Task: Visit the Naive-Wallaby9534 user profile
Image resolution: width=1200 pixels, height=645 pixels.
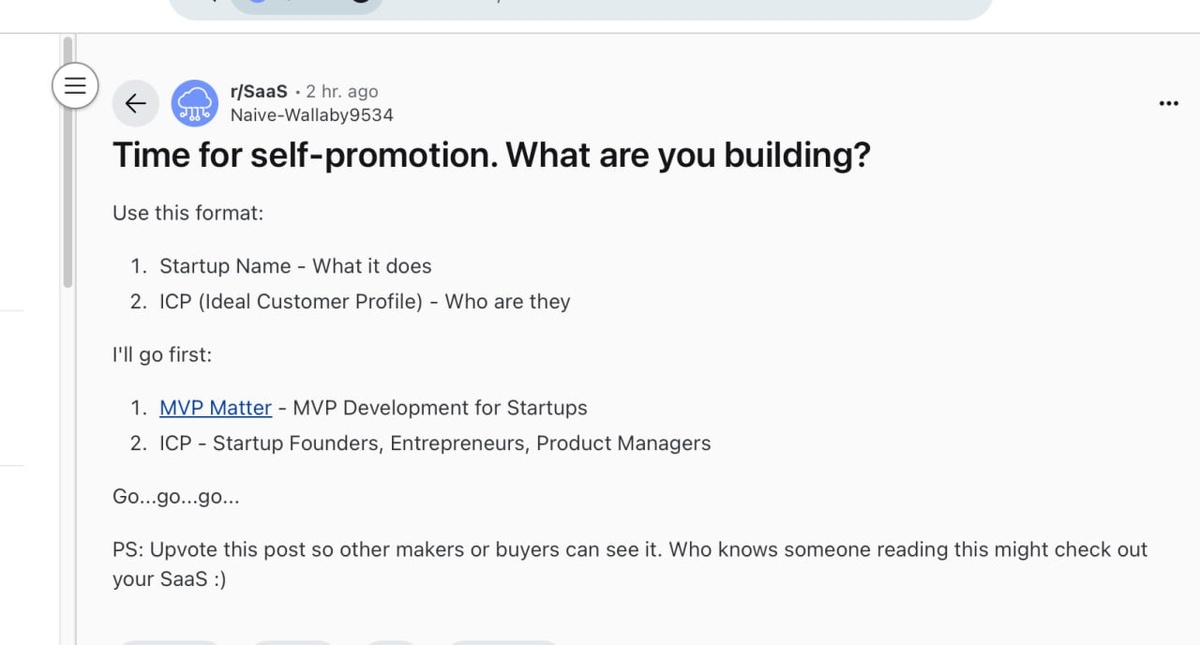Action: click(x=311, y=115)
